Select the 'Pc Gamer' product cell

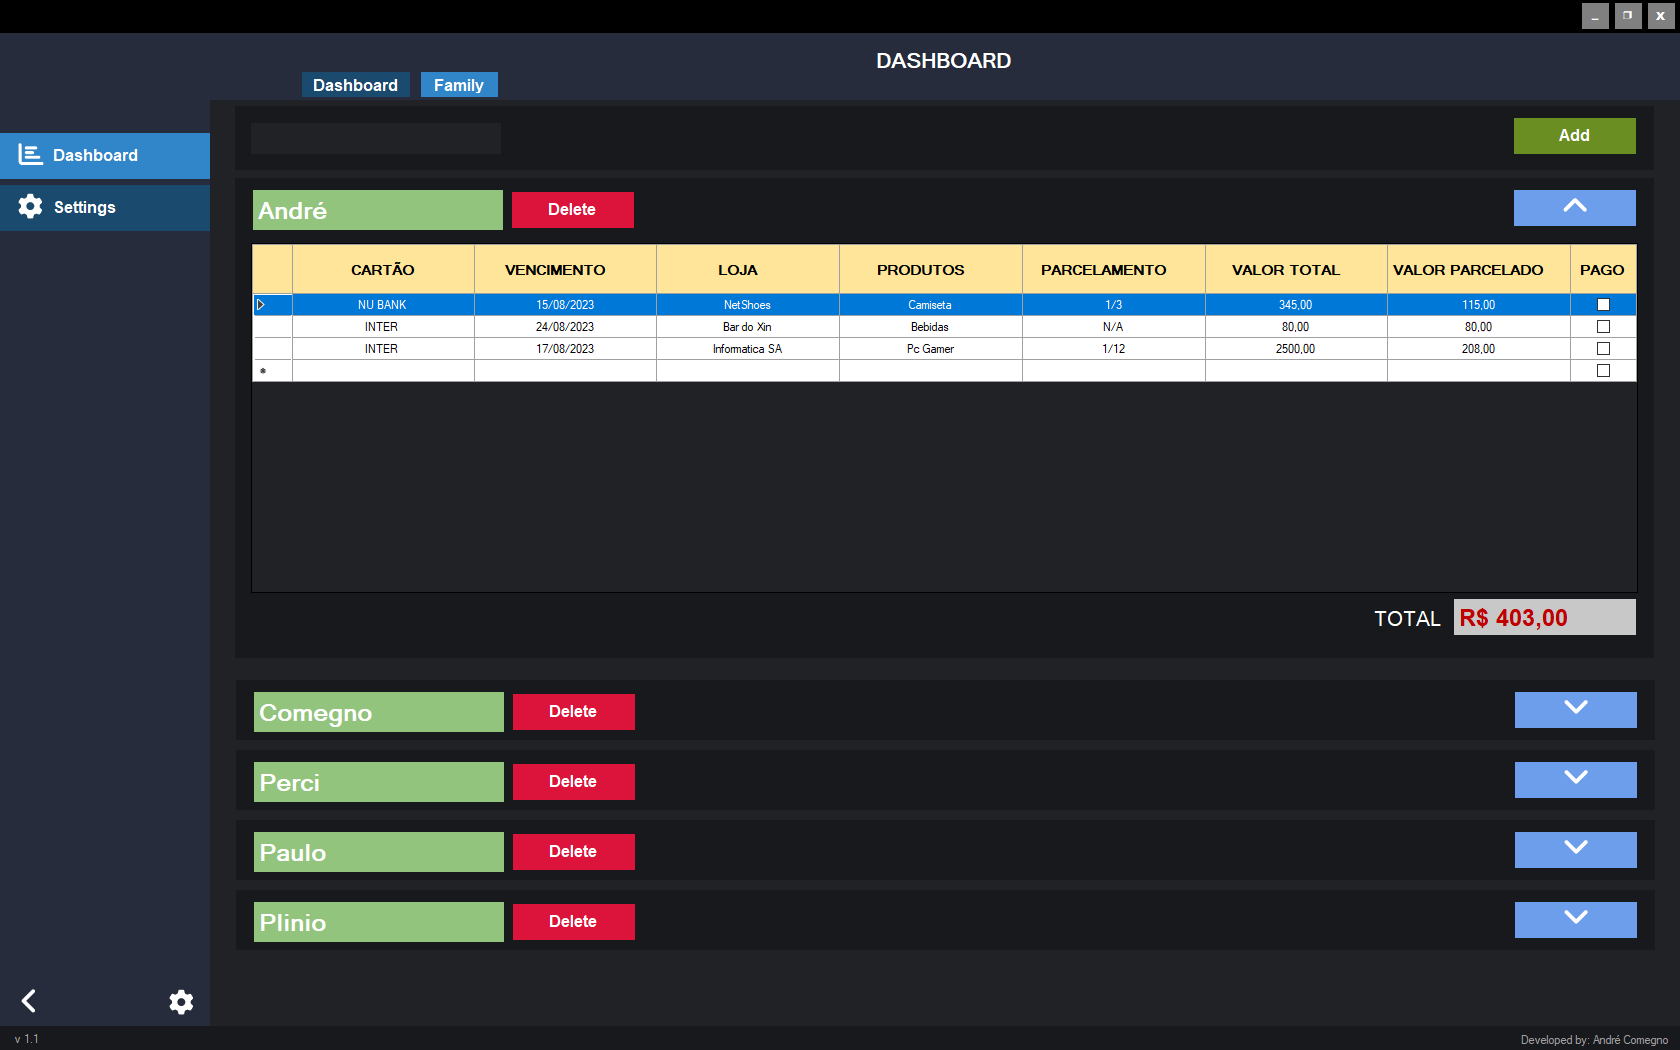[x=931, y=349]
